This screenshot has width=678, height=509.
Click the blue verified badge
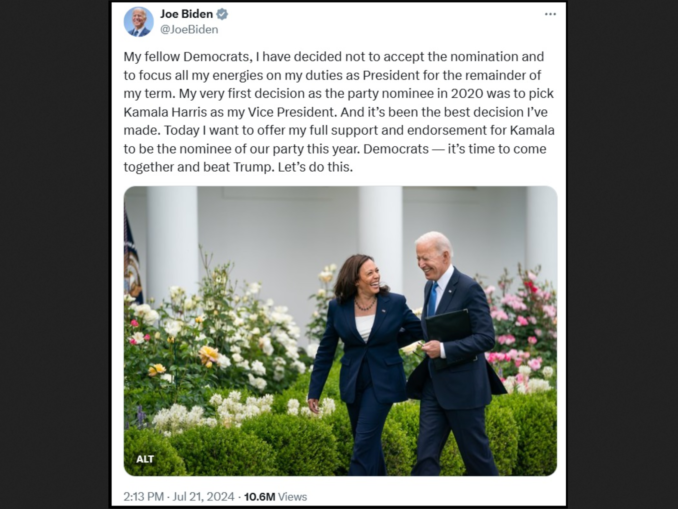coord(222,14)
